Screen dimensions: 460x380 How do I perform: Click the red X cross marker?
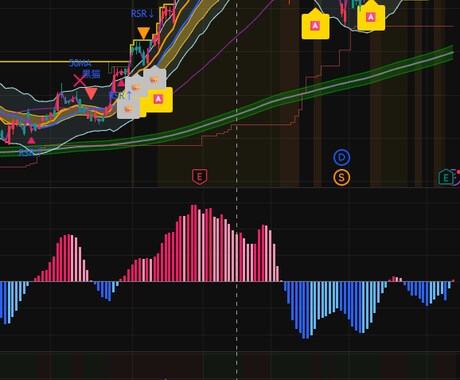(79, 81)
